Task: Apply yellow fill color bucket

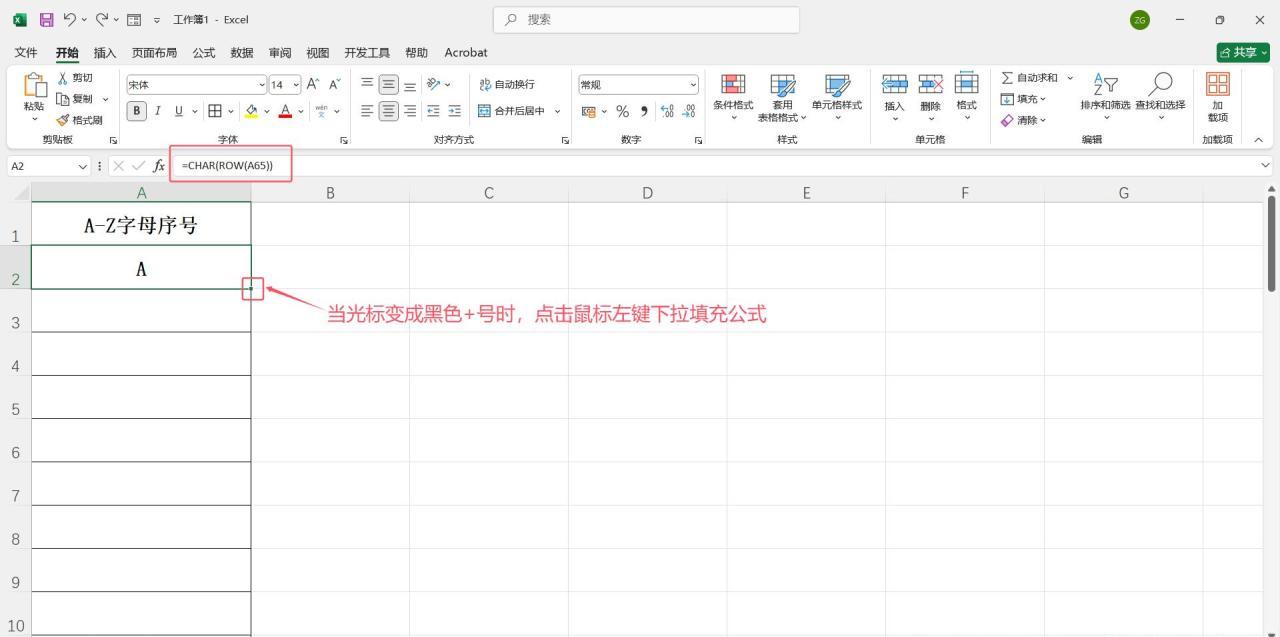Action: [x=252, y=111]
